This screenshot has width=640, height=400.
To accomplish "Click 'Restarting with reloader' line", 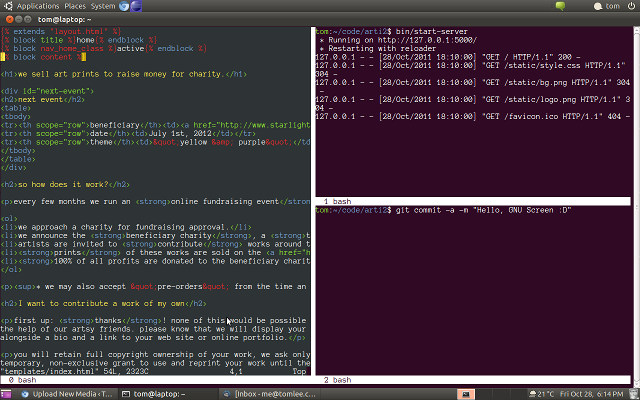I will pyautogui.click(x=378, y=49).
